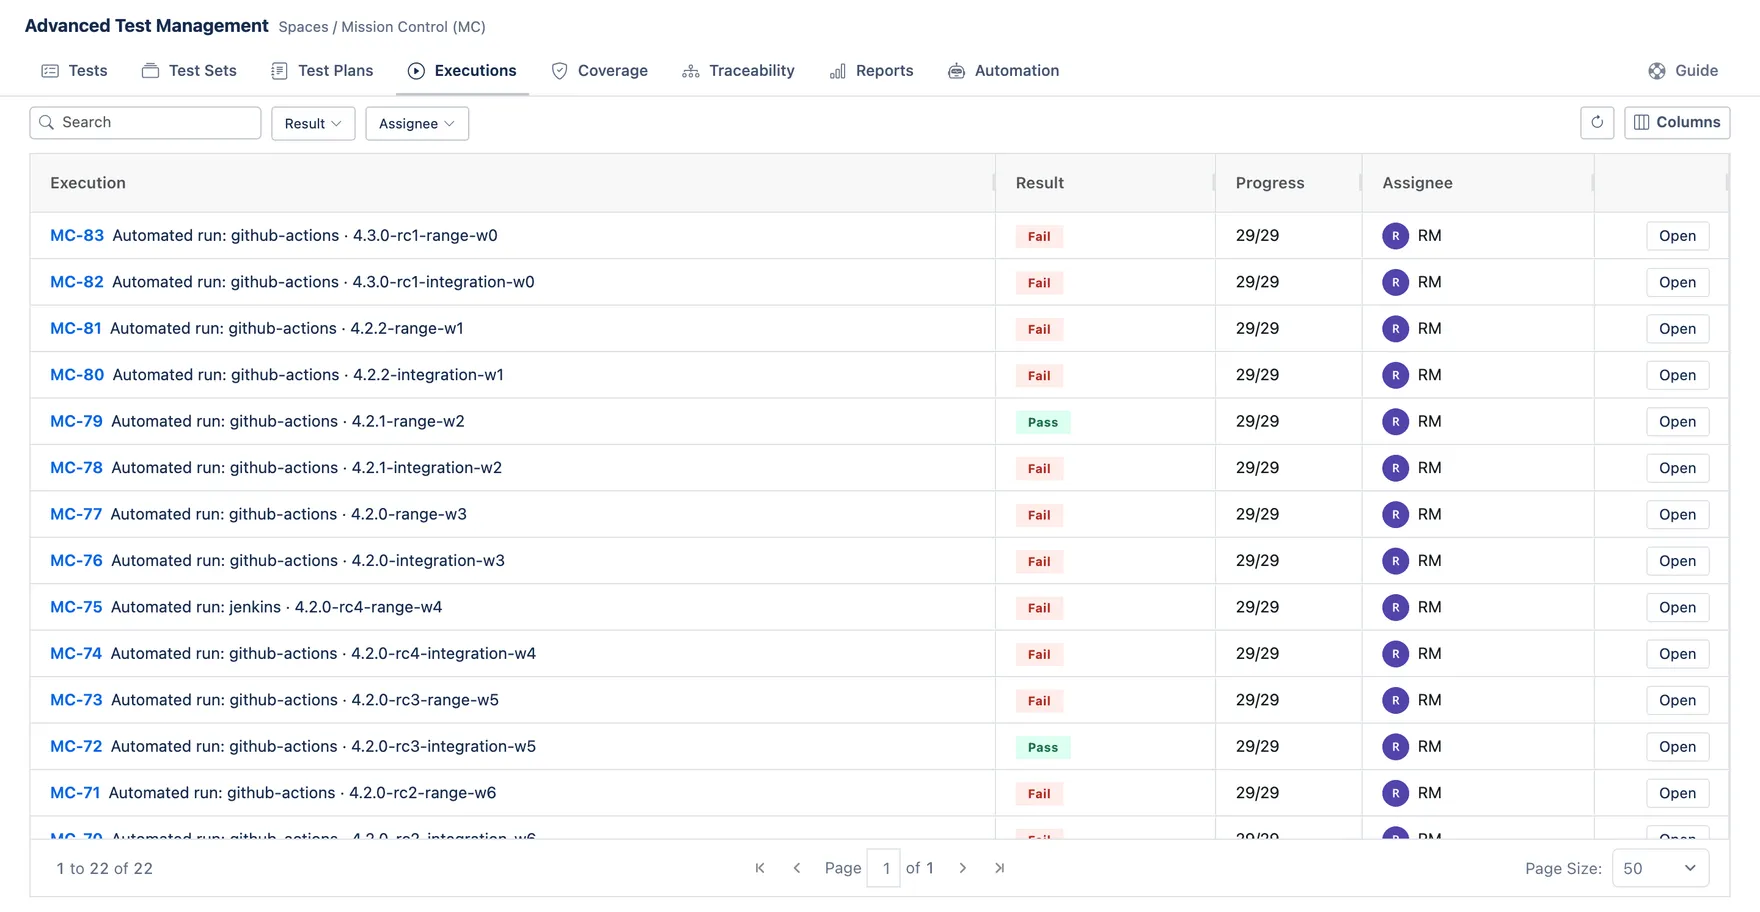The height and width of the screenshot is (912, 1760).
Task: Click 29/29 progress in MC-77 row
Action: click(1257, 514)
